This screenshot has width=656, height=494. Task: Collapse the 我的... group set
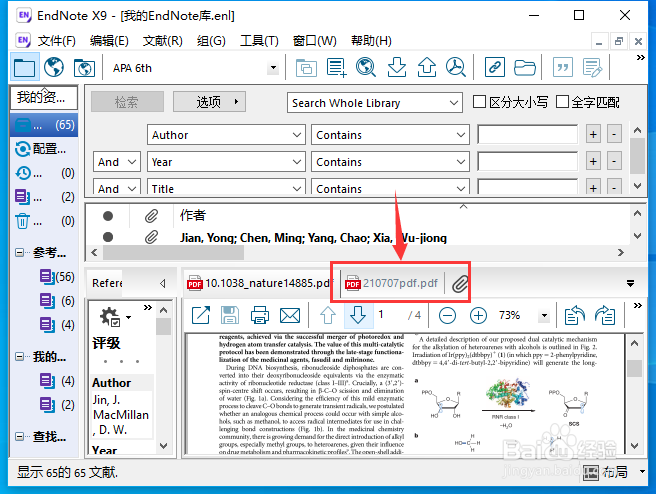pos(19,356)
